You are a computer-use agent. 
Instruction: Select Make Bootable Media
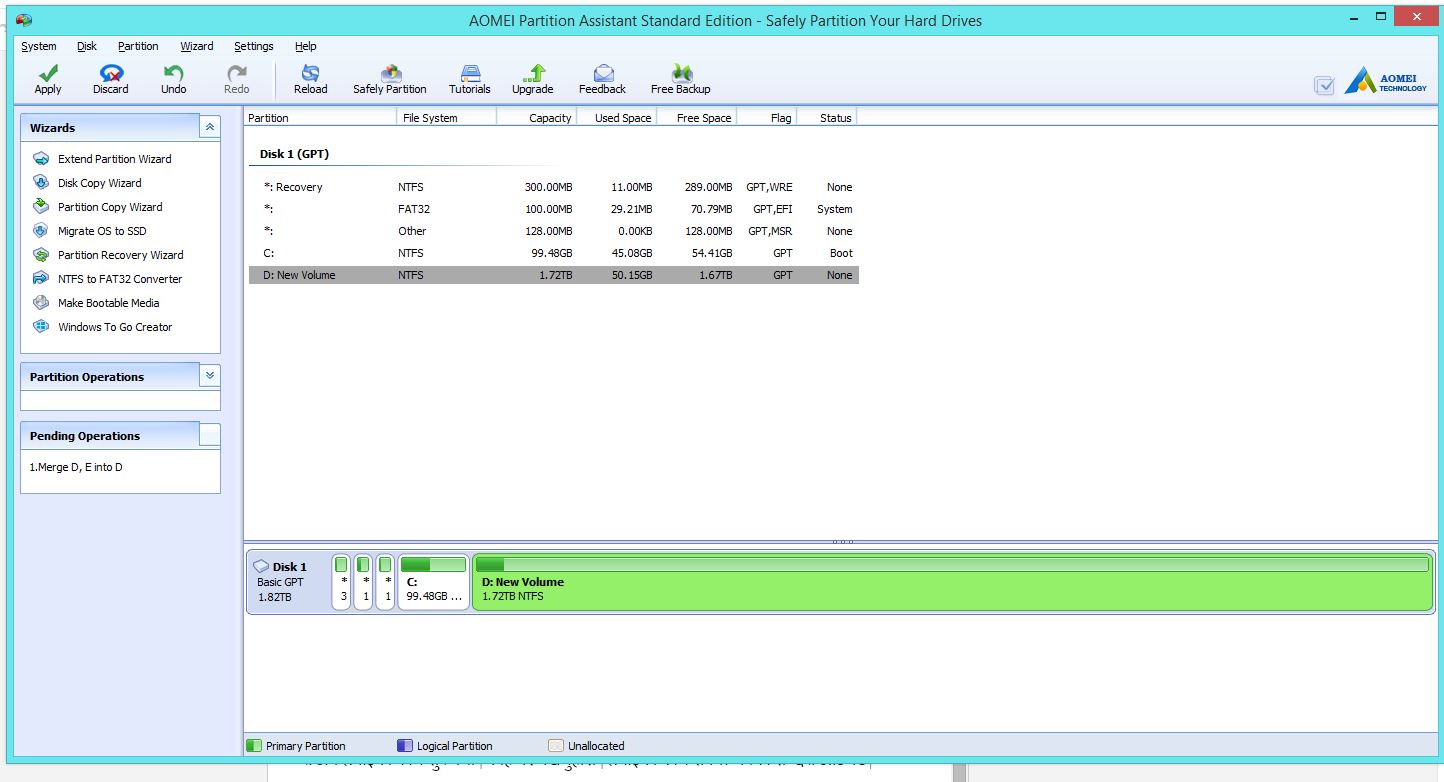tap(108, 303)
